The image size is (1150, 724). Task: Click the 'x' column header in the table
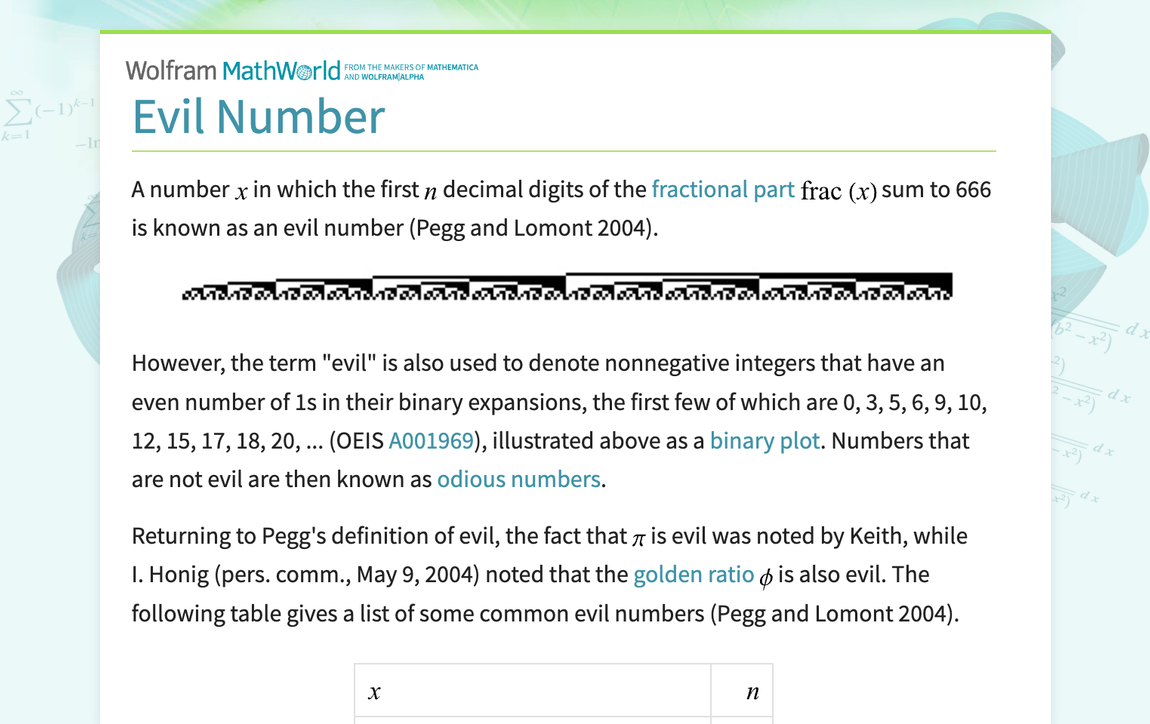pos(374,692)
